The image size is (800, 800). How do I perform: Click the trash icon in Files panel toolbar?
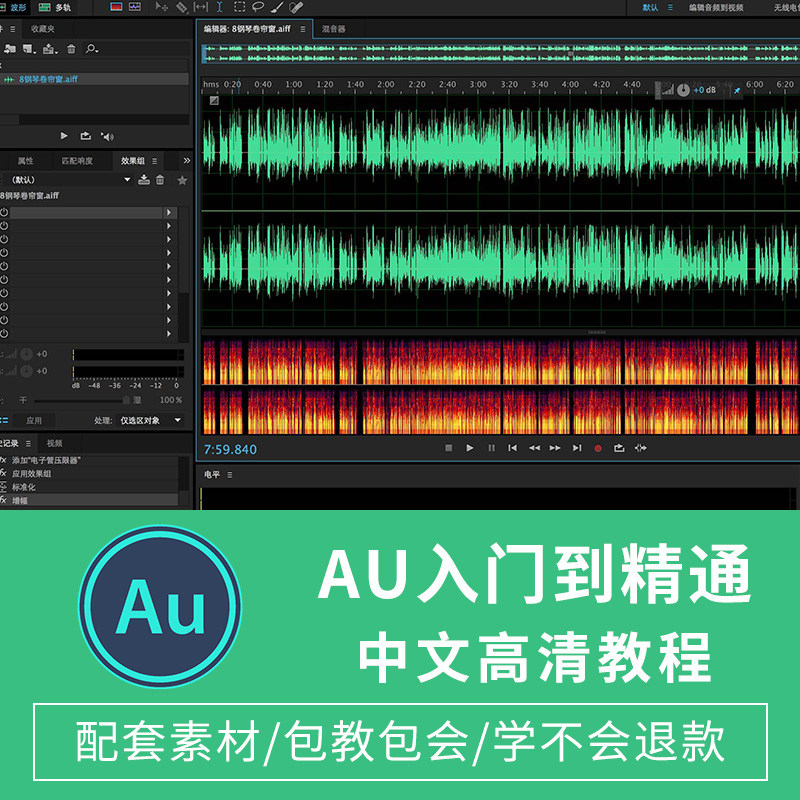pos(71,49)
